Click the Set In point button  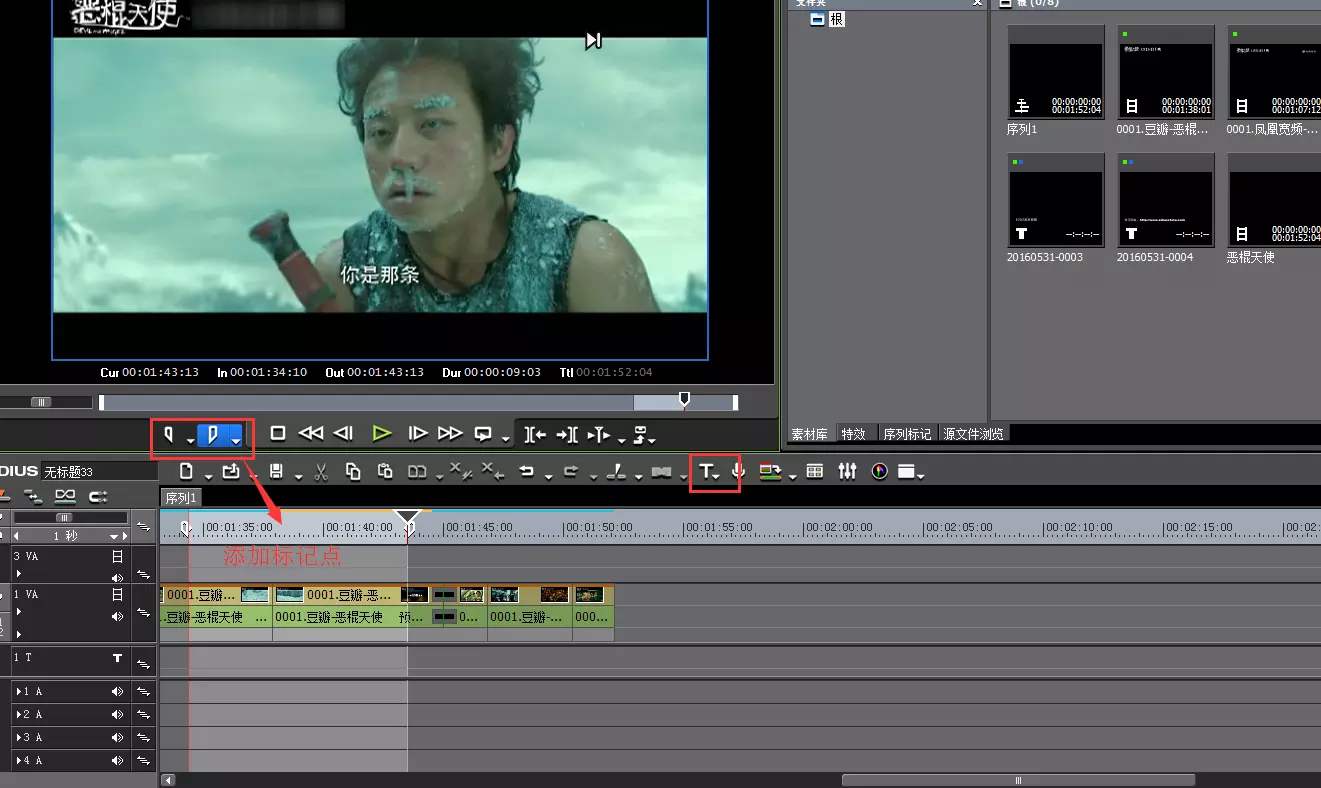(168, 434)
